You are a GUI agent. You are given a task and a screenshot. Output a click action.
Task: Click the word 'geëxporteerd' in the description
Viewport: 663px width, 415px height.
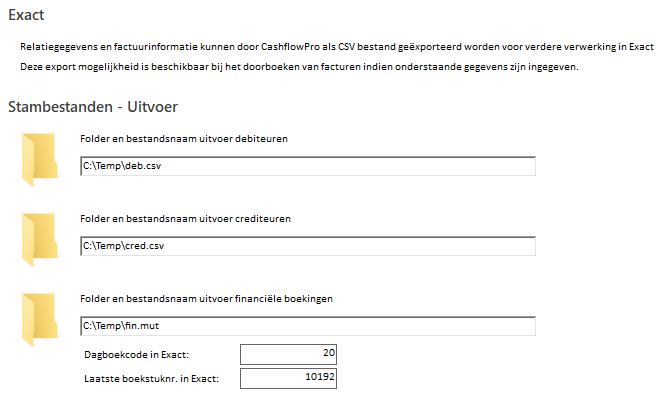click(430, 47)
